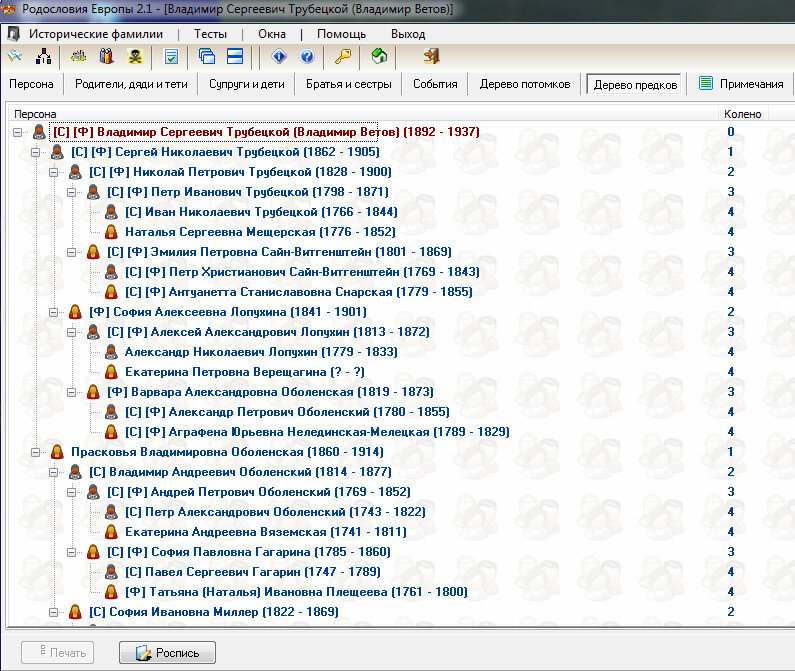Viewport: 795px width, 671px height.
Task: Select Аграфена Юрьевна Нелединская-Мелецкая row
Action: [317, 432]
